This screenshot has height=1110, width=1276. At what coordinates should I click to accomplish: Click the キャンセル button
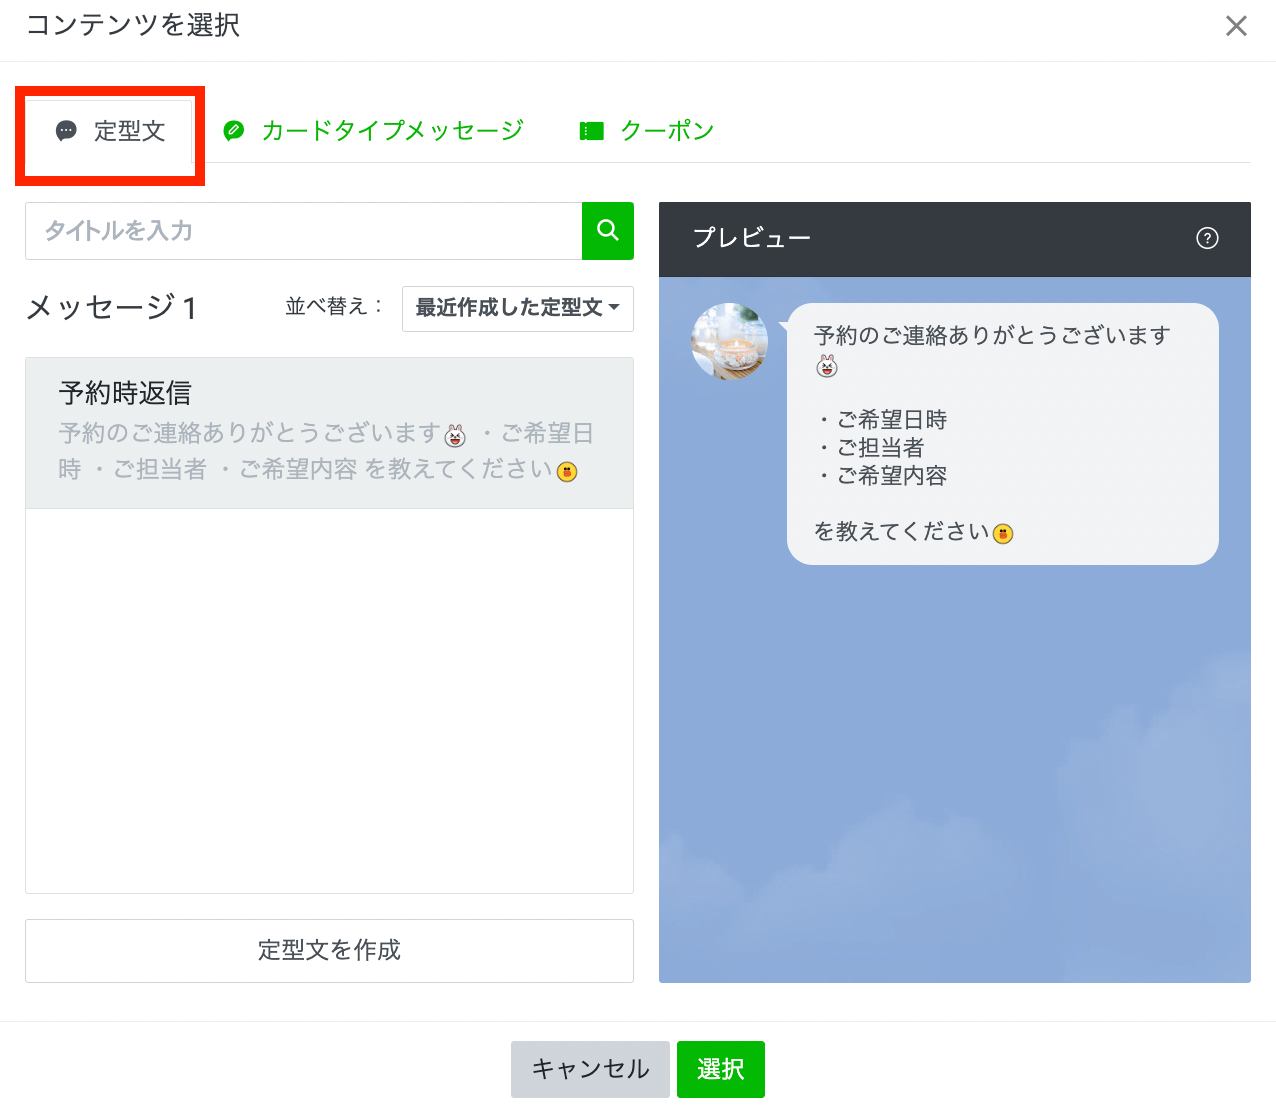coord(590,1069)
